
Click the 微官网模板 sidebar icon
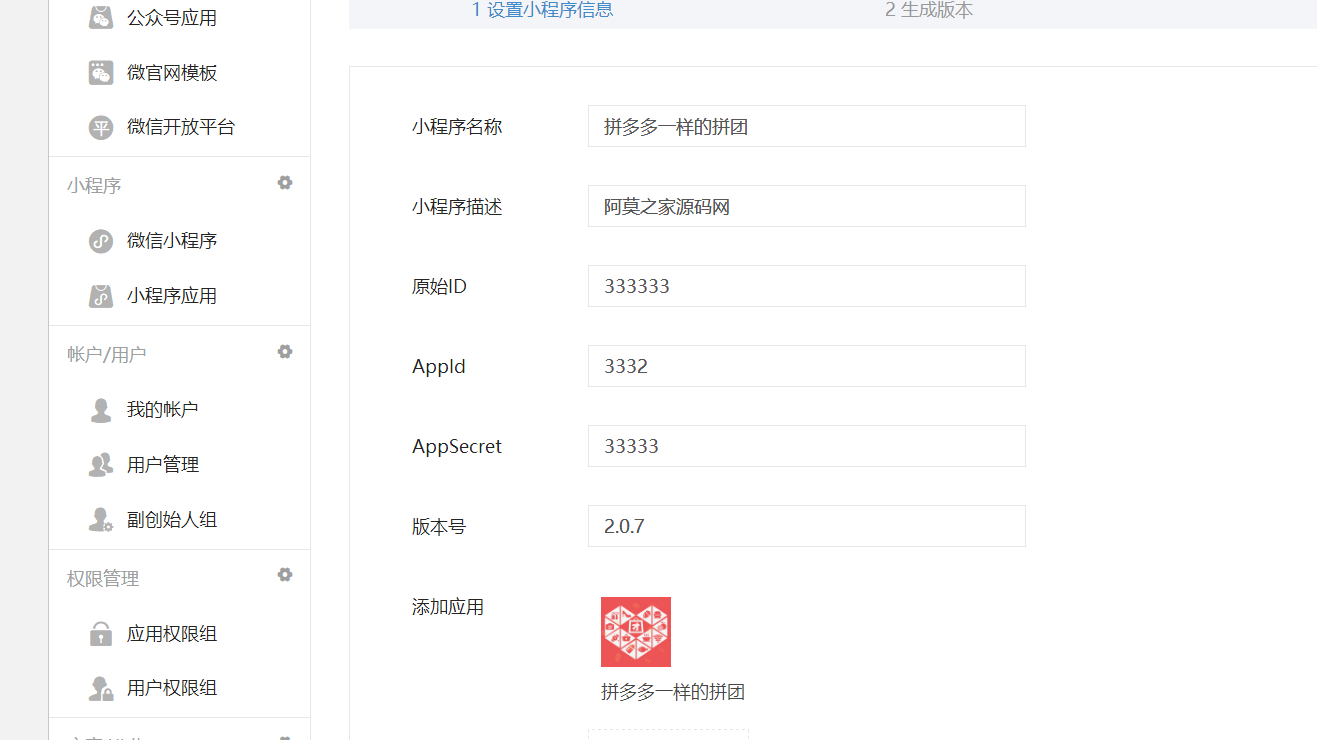point(101,73)
